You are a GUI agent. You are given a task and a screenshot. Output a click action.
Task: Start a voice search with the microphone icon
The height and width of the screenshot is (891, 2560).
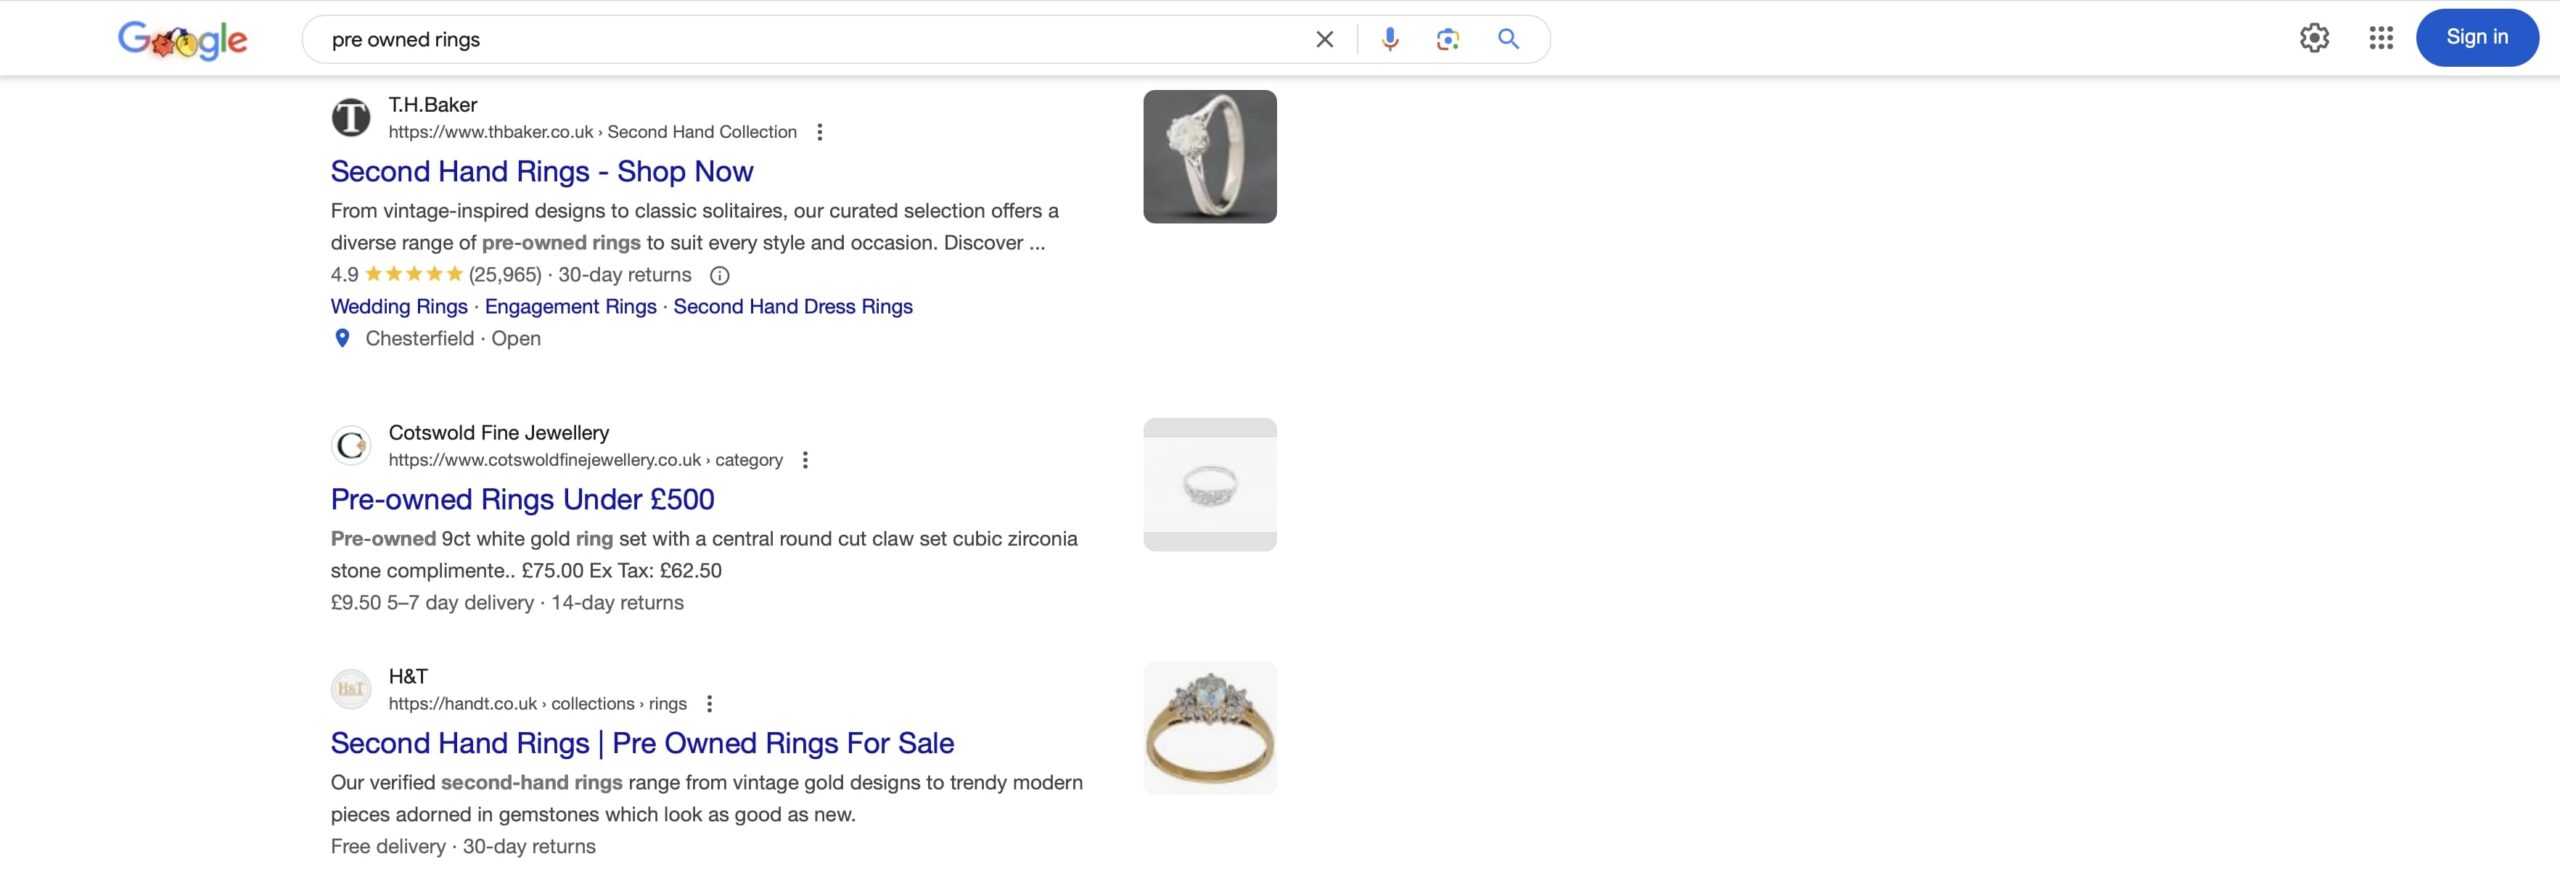1389,38
